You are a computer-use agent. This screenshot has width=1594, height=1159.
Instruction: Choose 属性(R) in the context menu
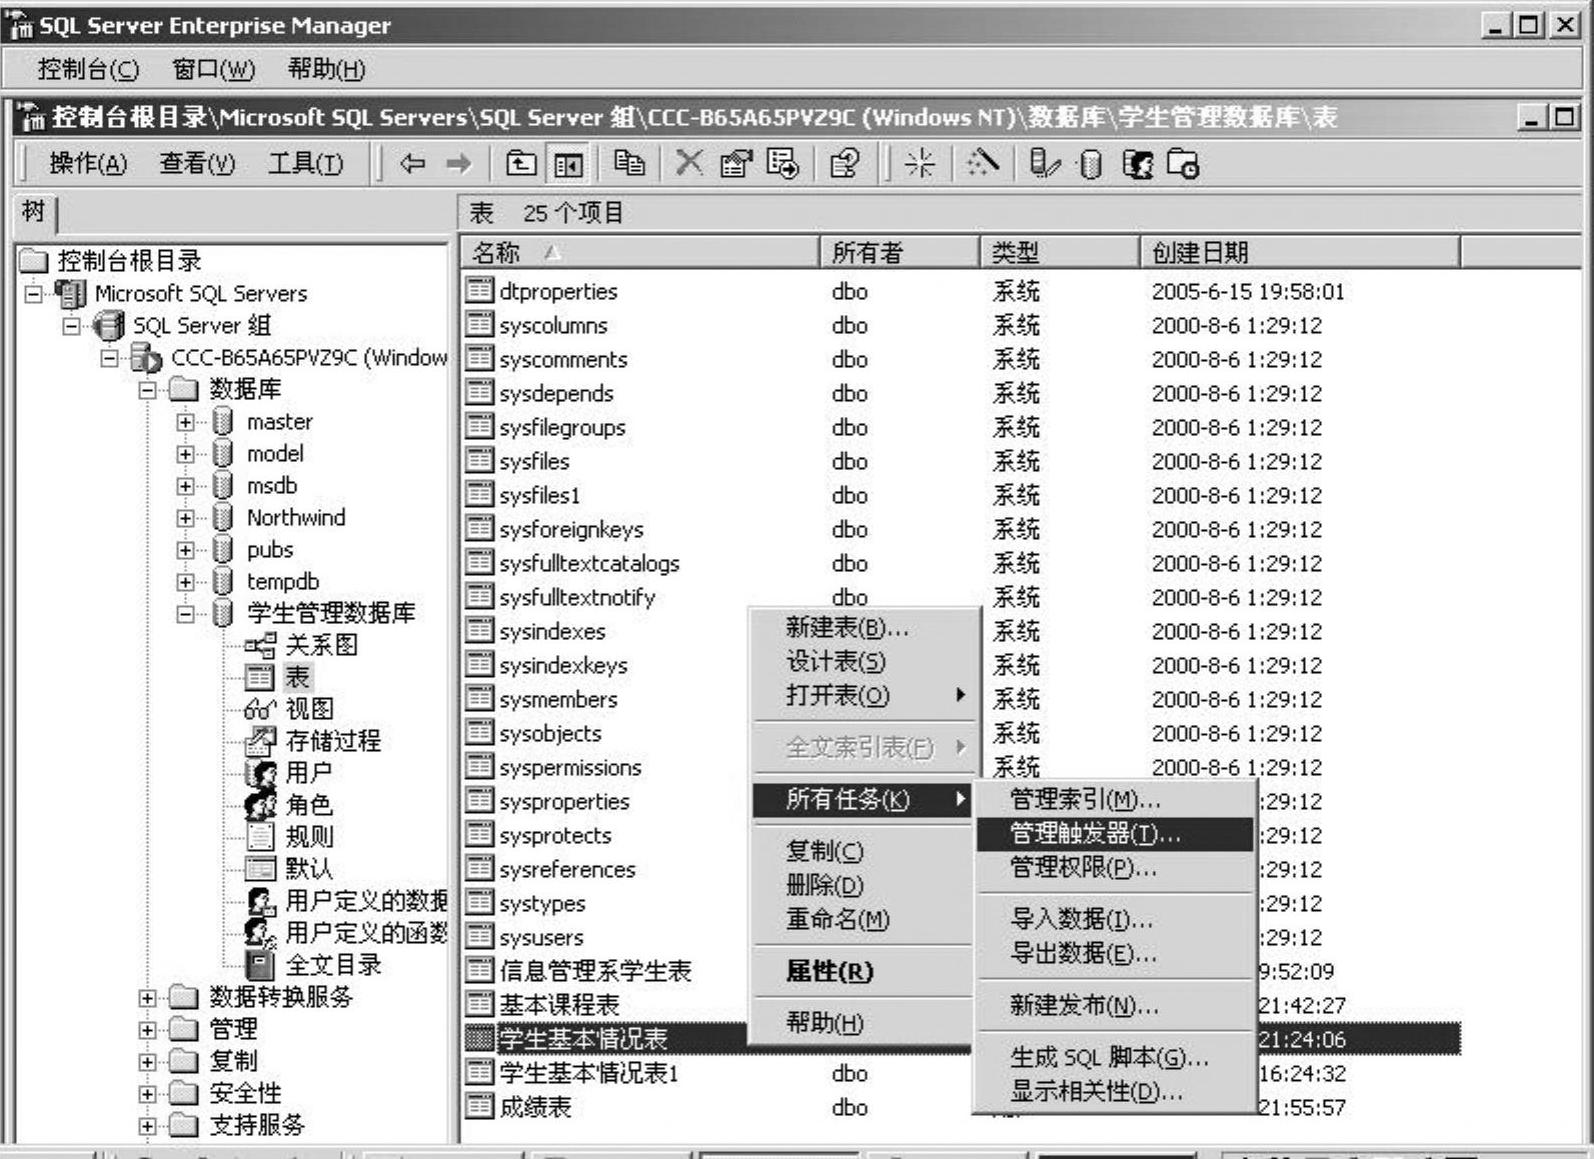[863, 971]
